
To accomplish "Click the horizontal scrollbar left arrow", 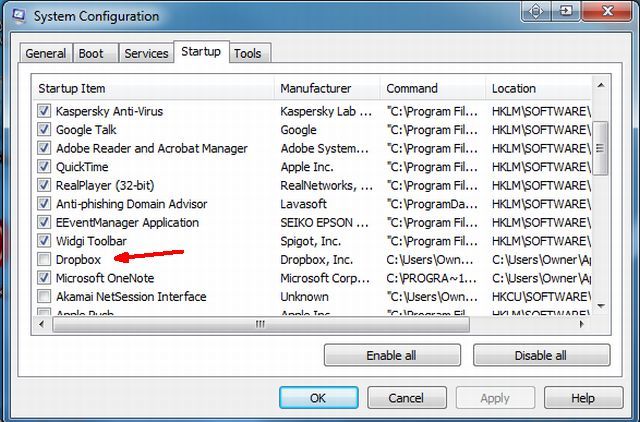I will click(x=41, y=324).
